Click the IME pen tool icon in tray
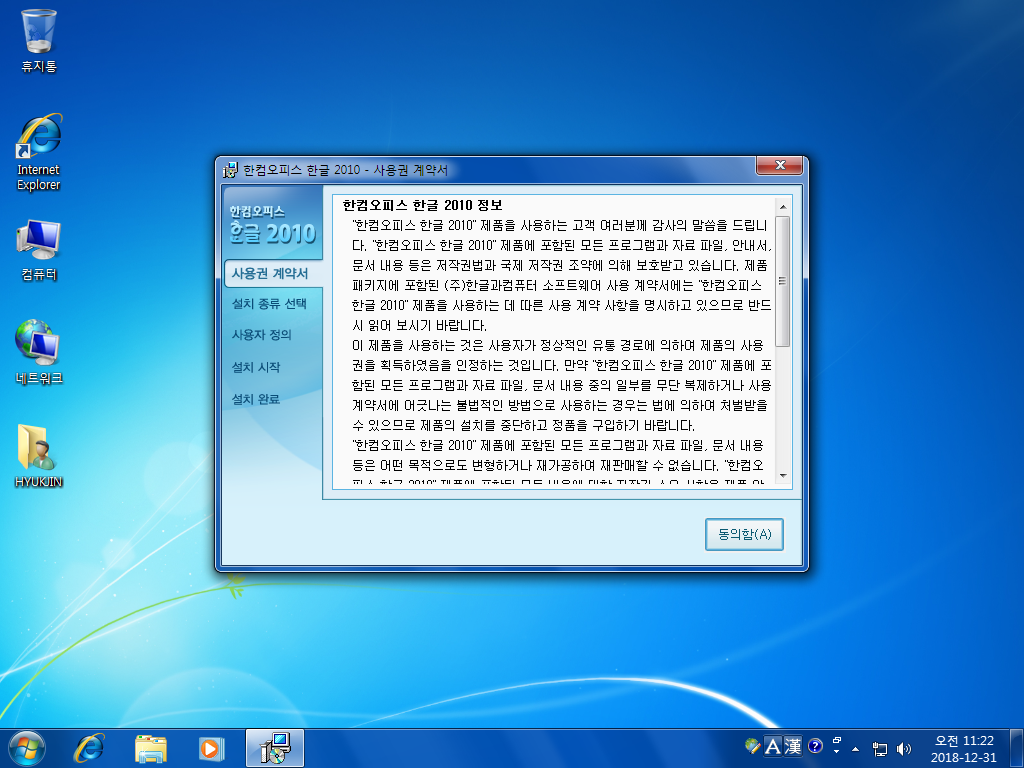 coord(752,746)
